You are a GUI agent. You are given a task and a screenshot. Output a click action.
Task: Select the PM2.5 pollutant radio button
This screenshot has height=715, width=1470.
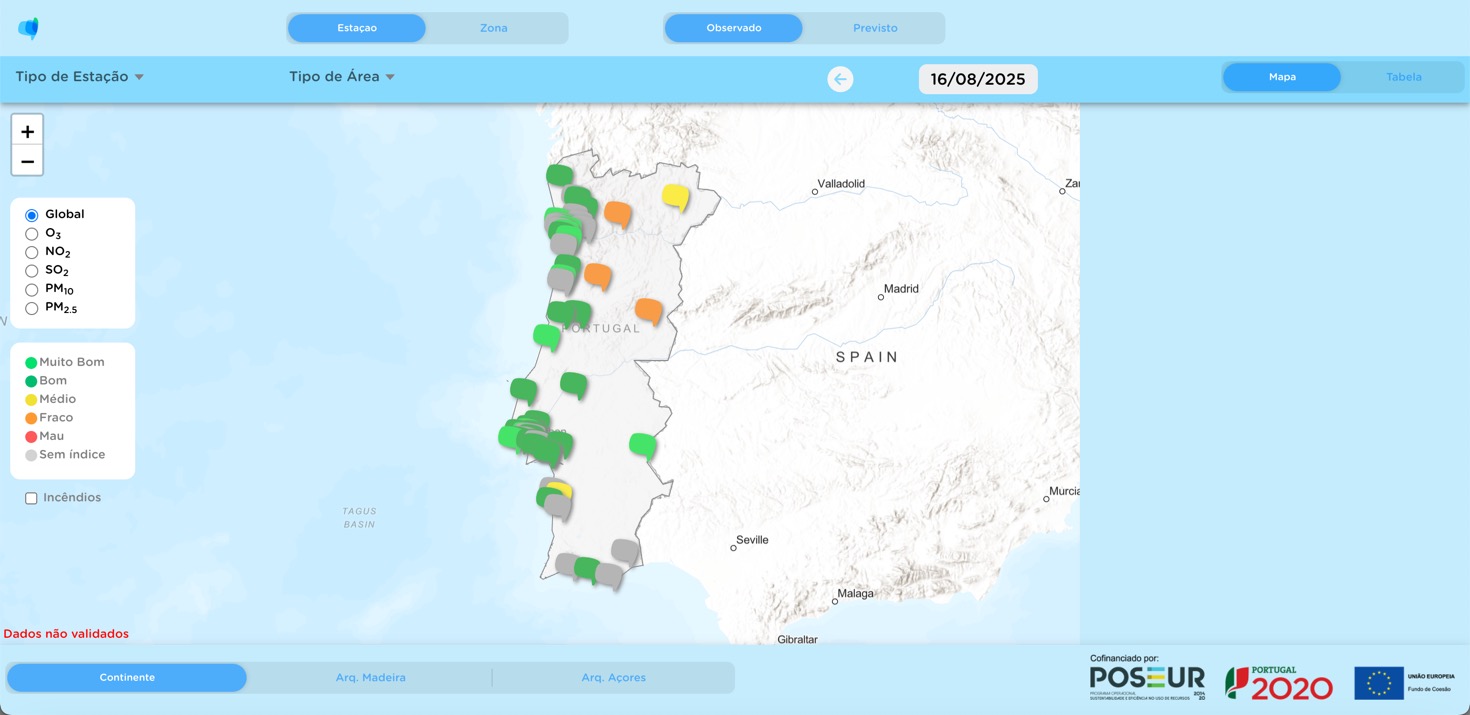point(32,309)
